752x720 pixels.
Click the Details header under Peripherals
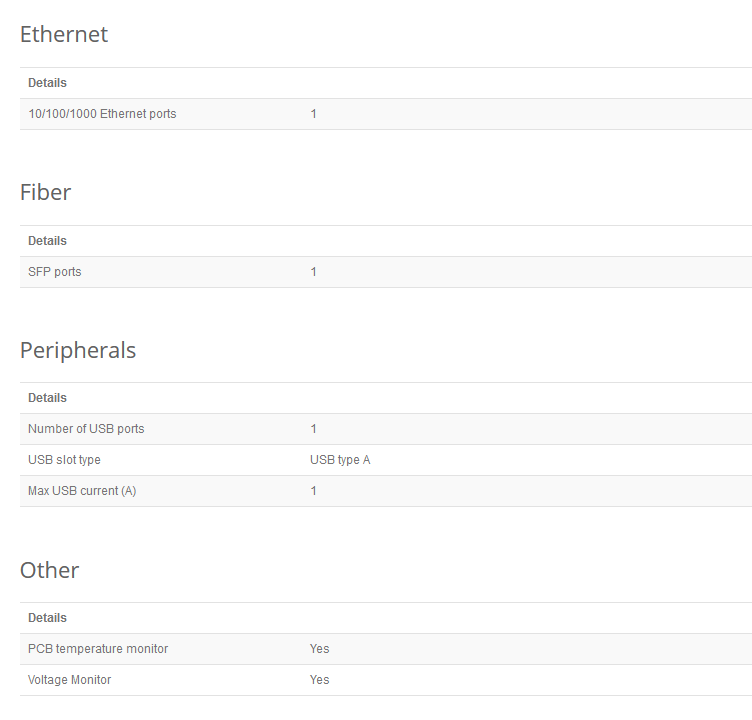[x=48, y=398]
